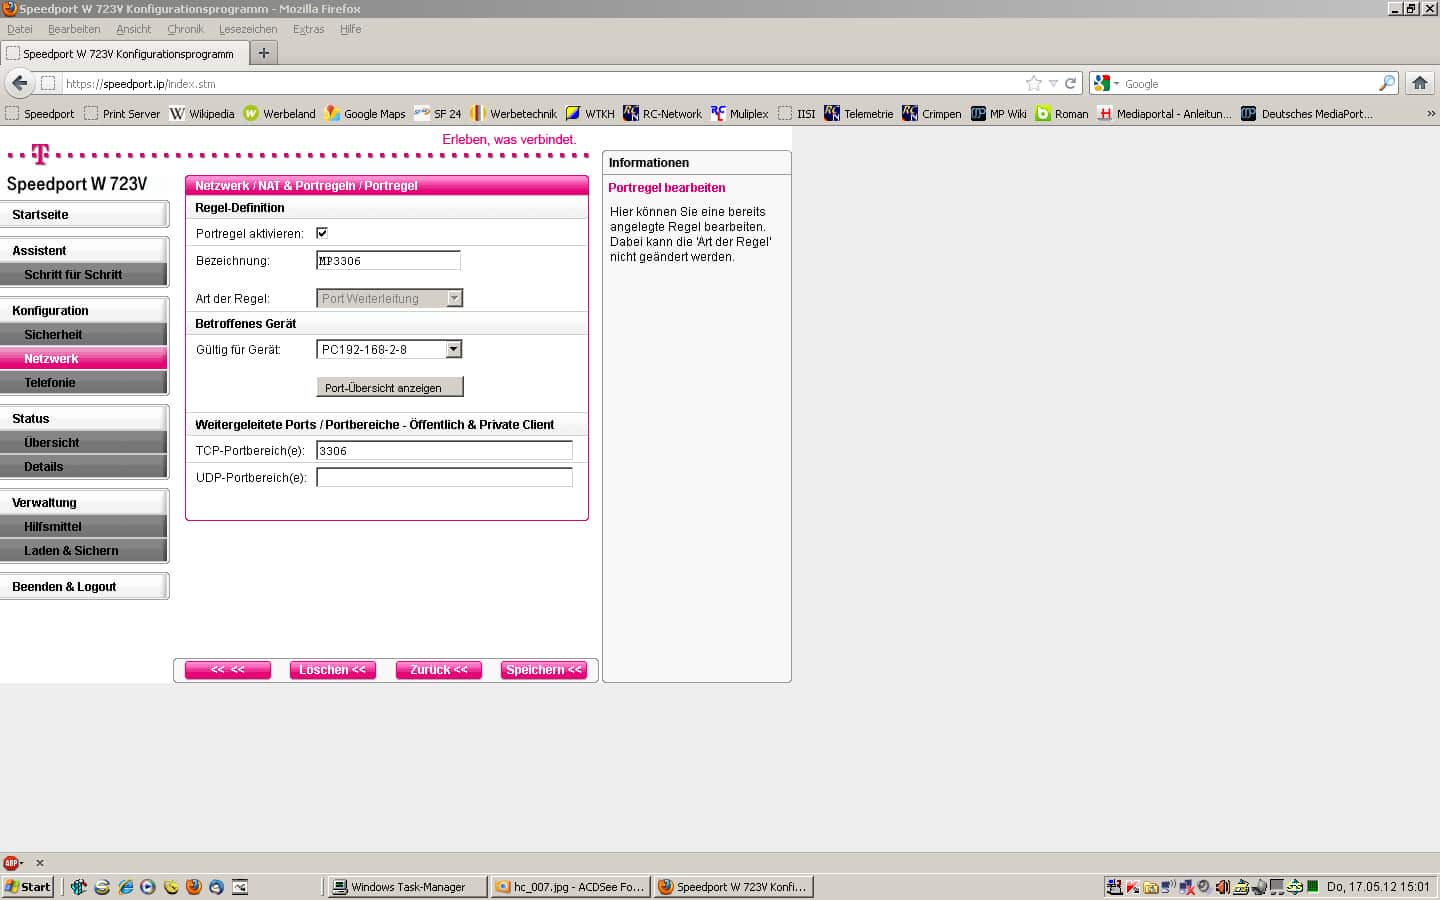Open the Wikipedia bookmark
The width and height of the screenshot is (1440, 900).
[202, 114]
